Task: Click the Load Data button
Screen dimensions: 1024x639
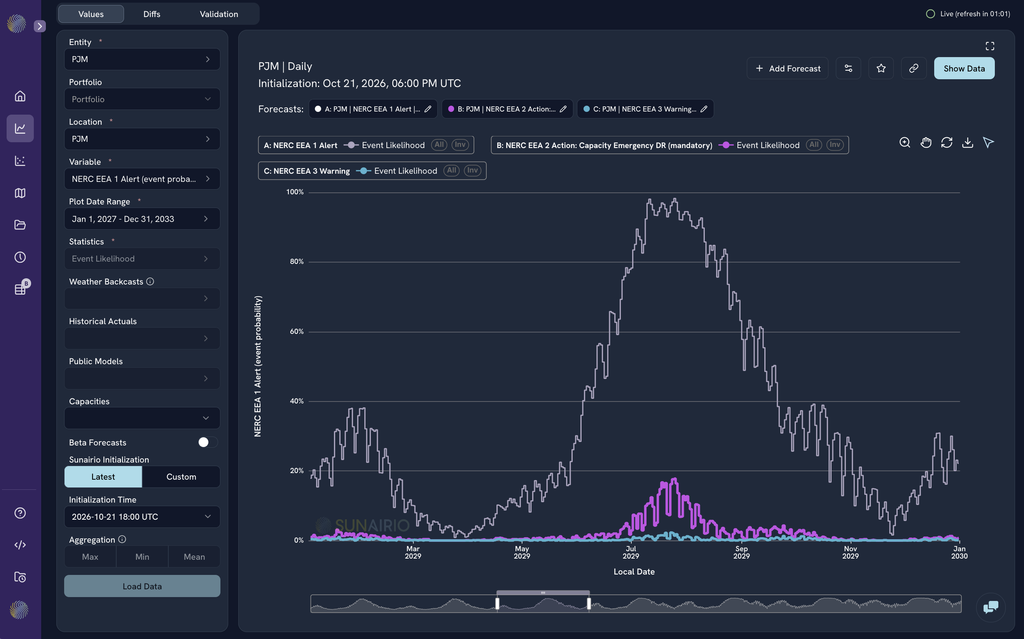Action: [142, 586]
